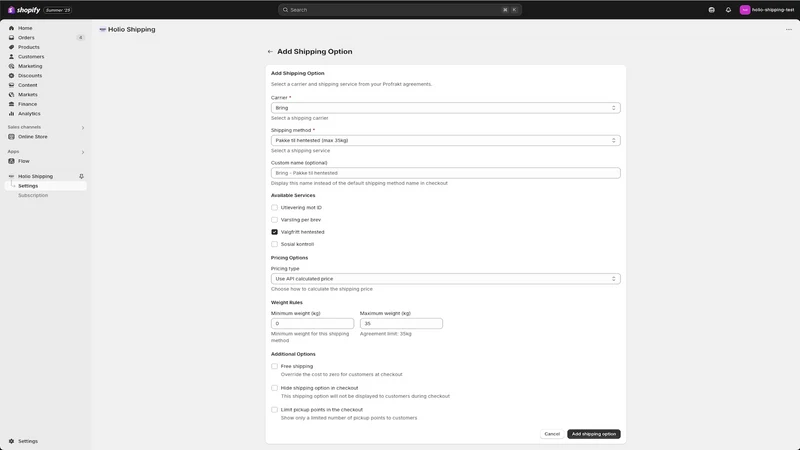Click the Settings gear icon at bottom

(x=11, y=441)
